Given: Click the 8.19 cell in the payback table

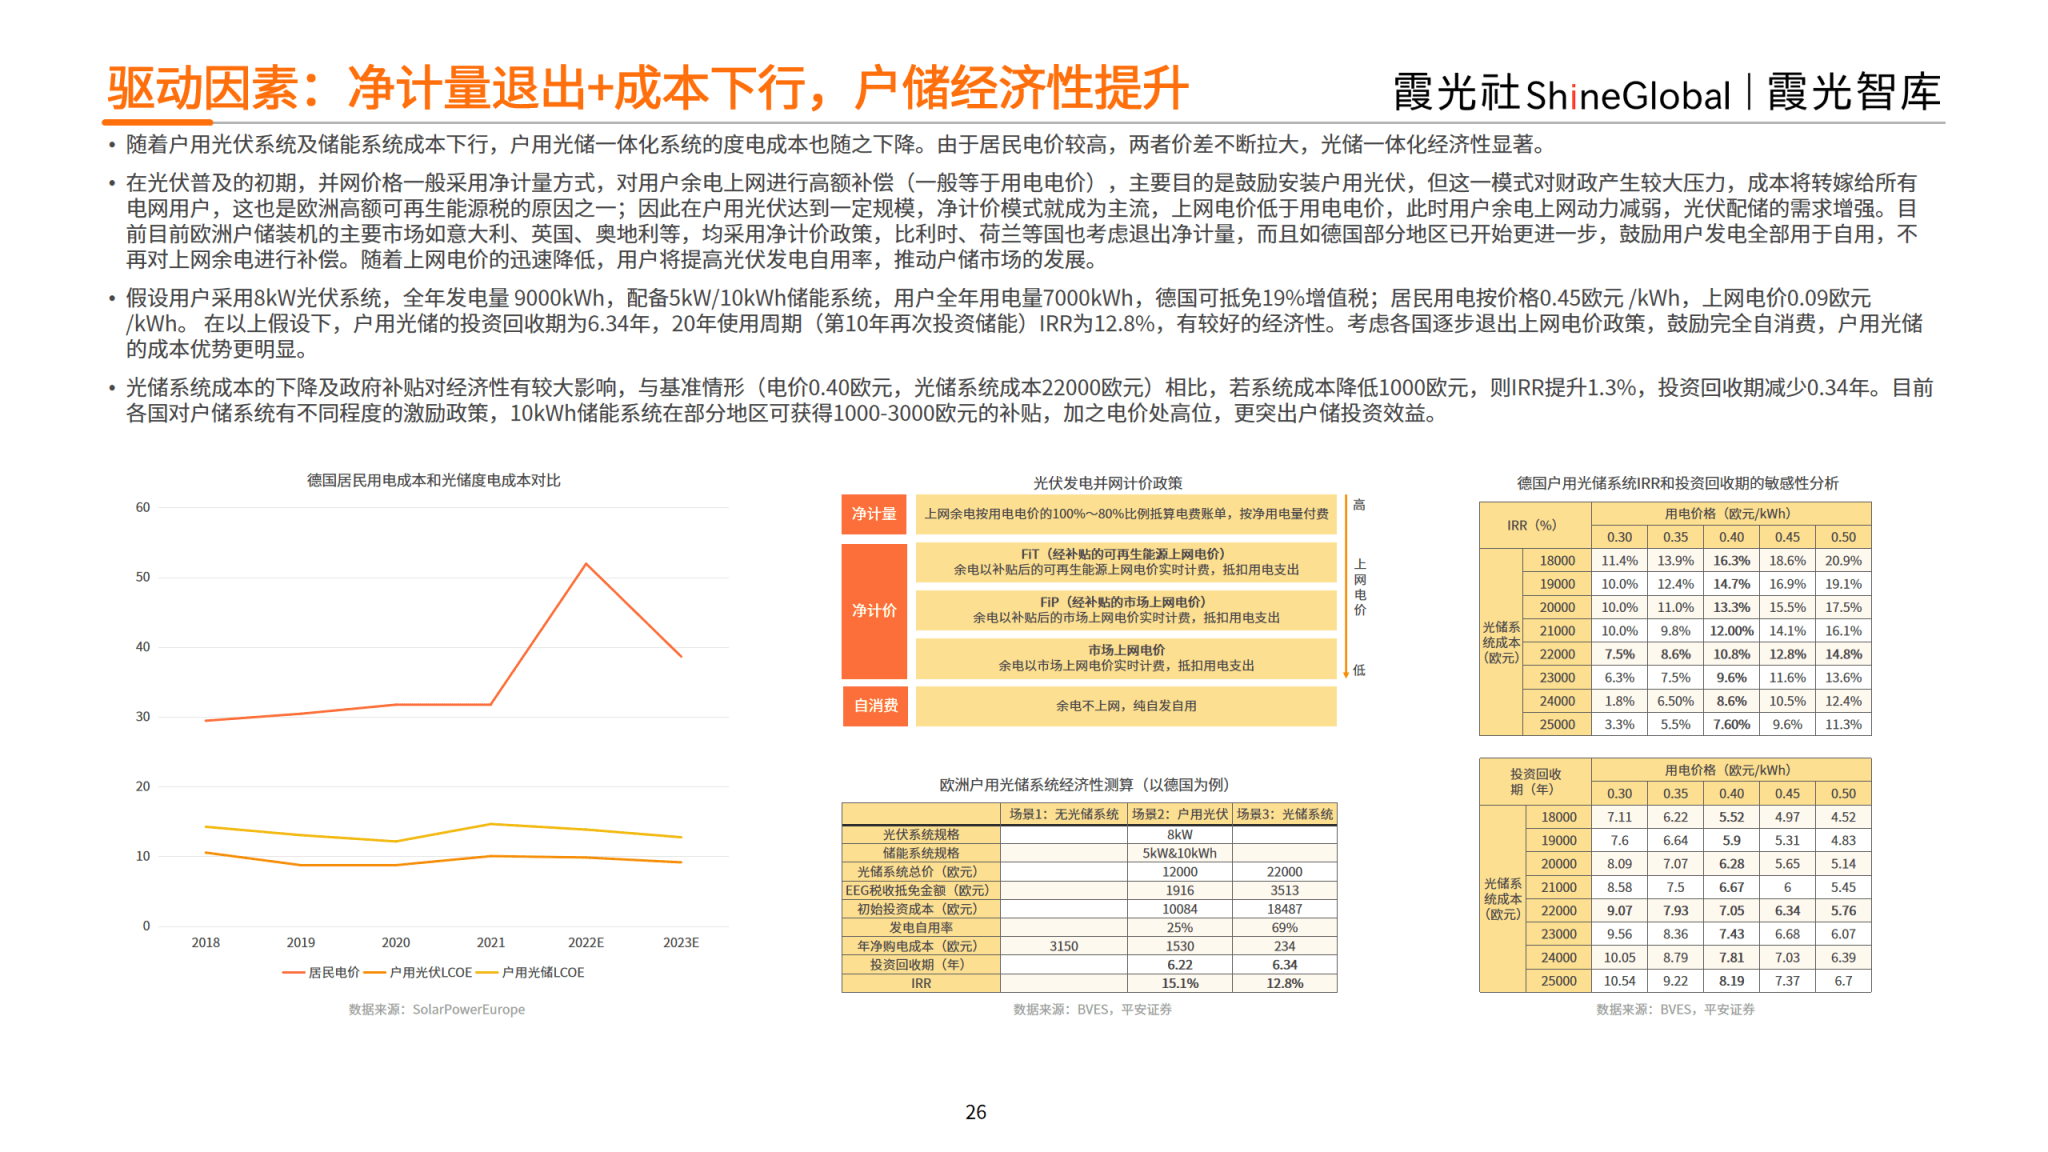Looking at the screenshot, I should (1731, 981).
